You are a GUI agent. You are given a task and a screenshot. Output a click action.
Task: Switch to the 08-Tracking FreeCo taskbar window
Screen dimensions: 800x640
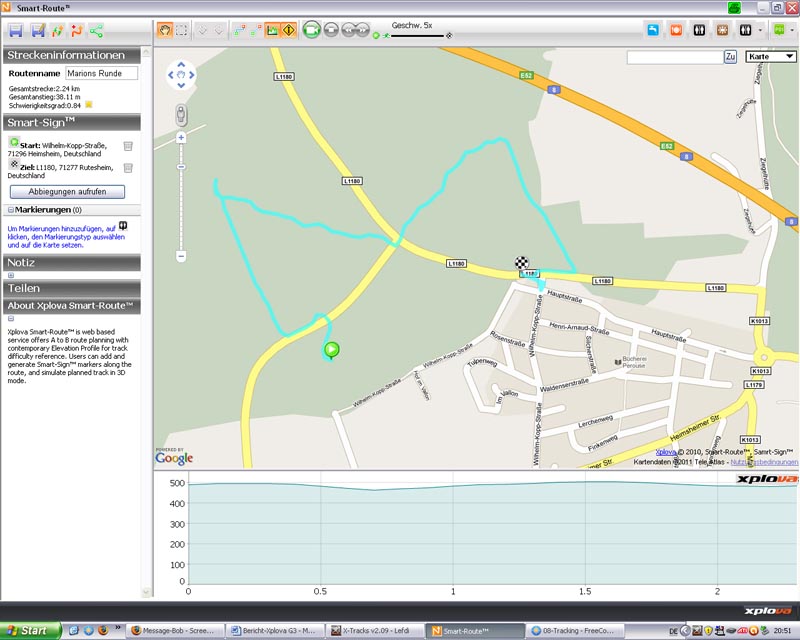(575, 631)
